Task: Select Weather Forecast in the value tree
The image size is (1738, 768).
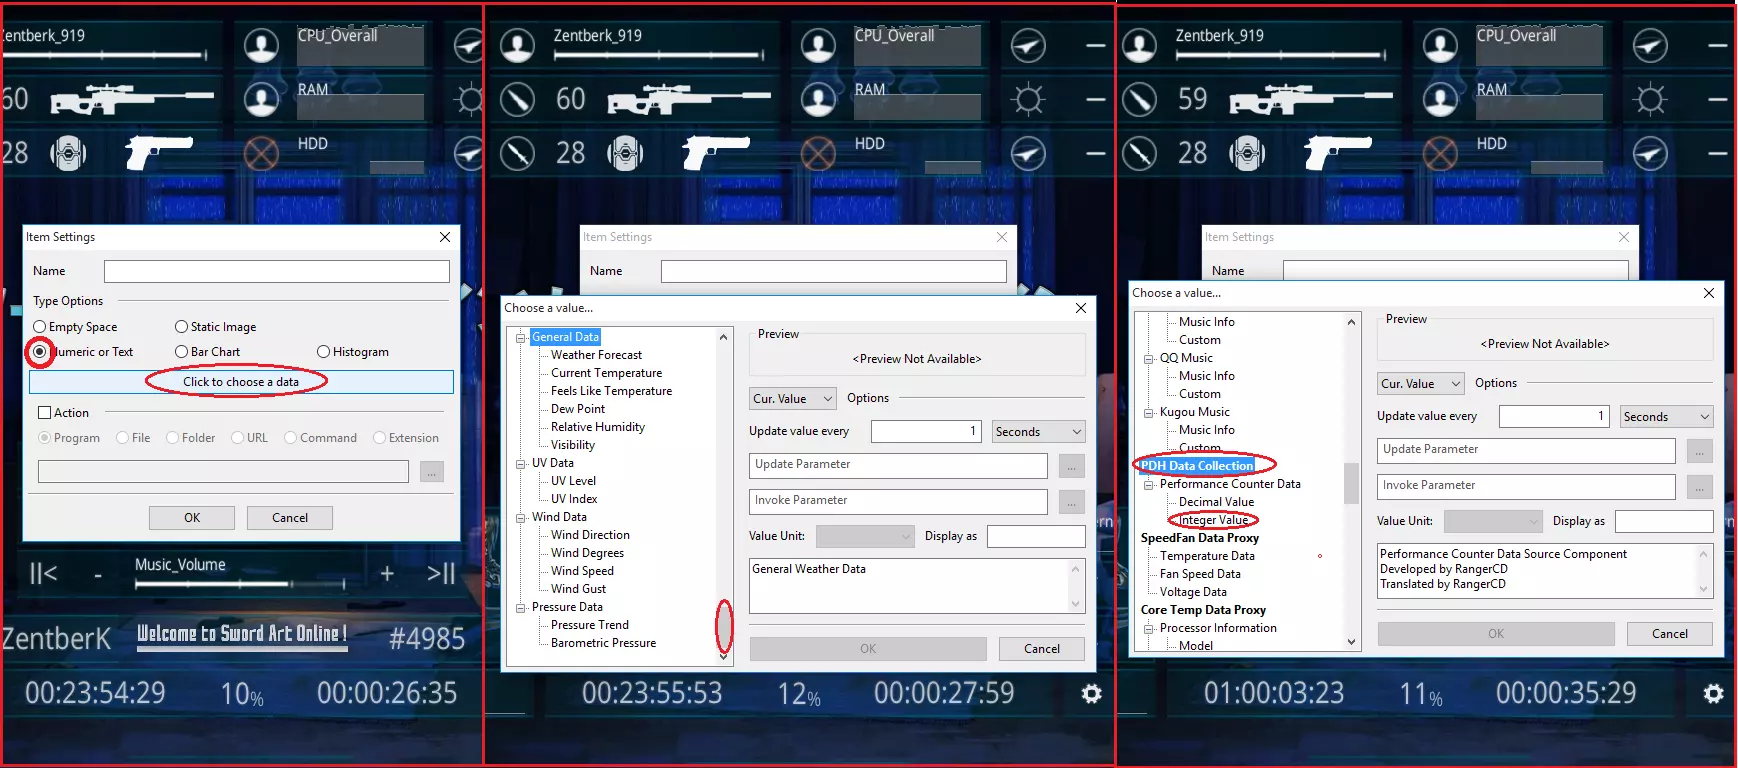Action: (596, 355)
